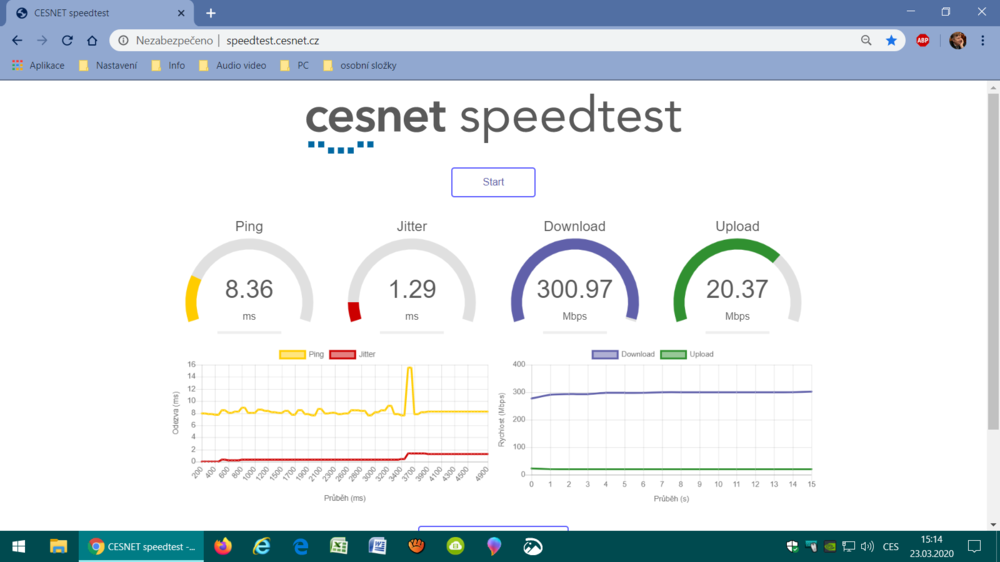
Task: Open the Nastavení bookmarks folder
Action: click(x=108, y=66)
